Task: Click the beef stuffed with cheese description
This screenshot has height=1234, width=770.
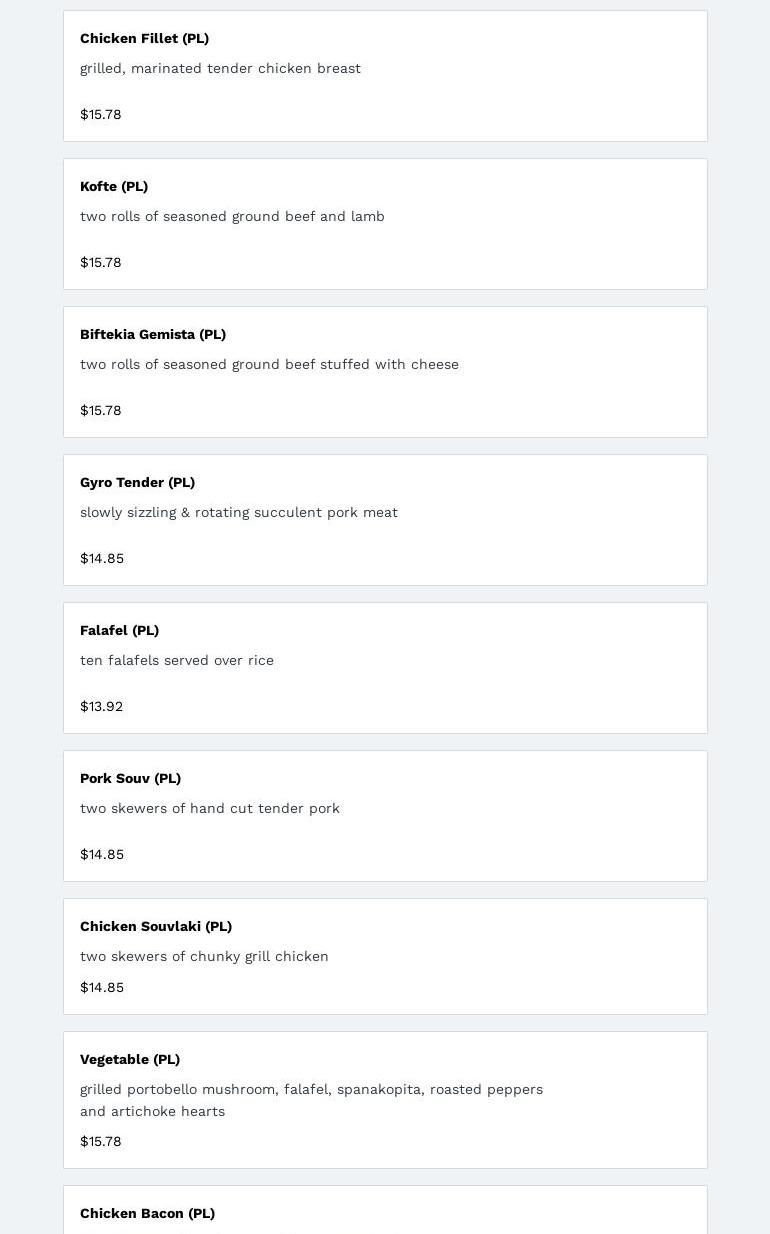Action: click(x=269, y=364)
